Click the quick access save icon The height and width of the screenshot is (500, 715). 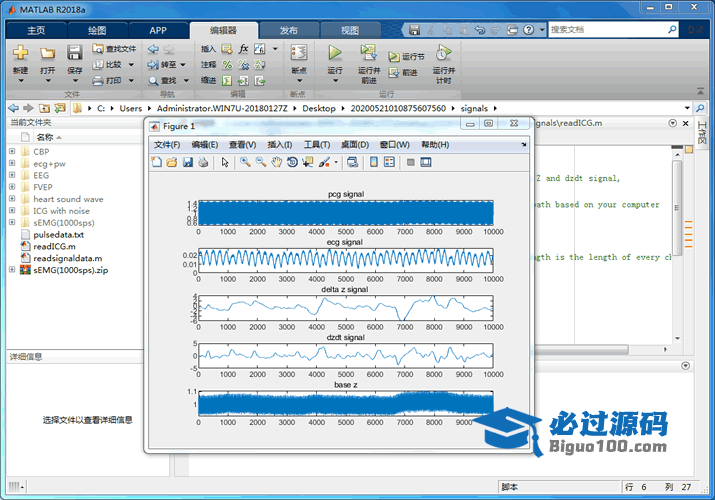[414, 30]
